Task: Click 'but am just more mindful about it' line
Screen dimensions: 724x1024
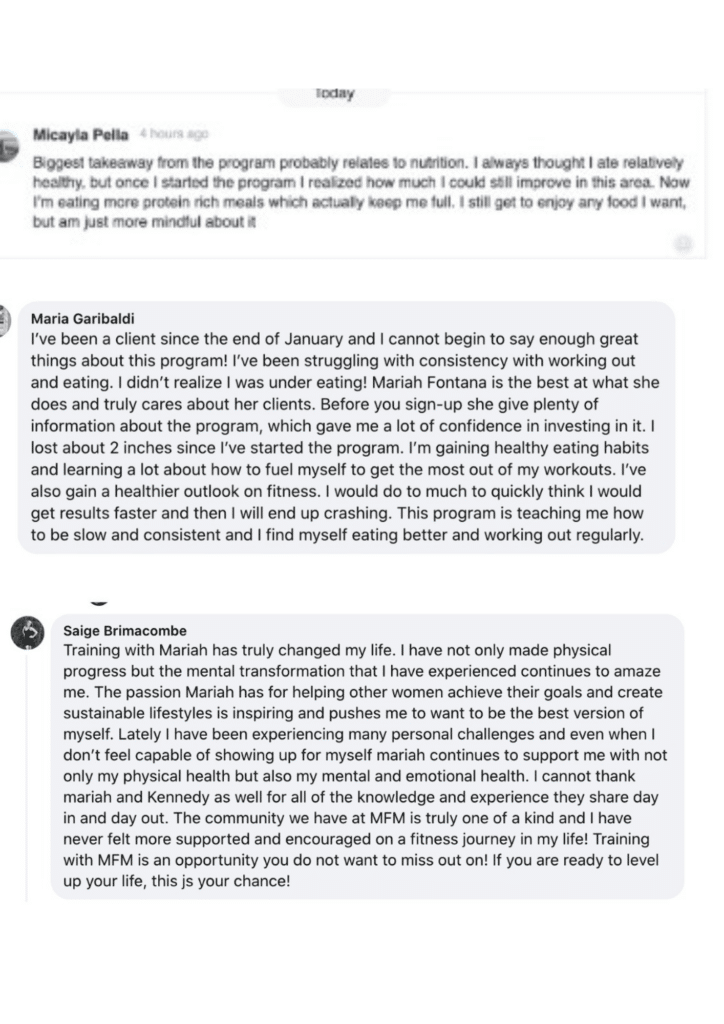Action: (144, 222)
